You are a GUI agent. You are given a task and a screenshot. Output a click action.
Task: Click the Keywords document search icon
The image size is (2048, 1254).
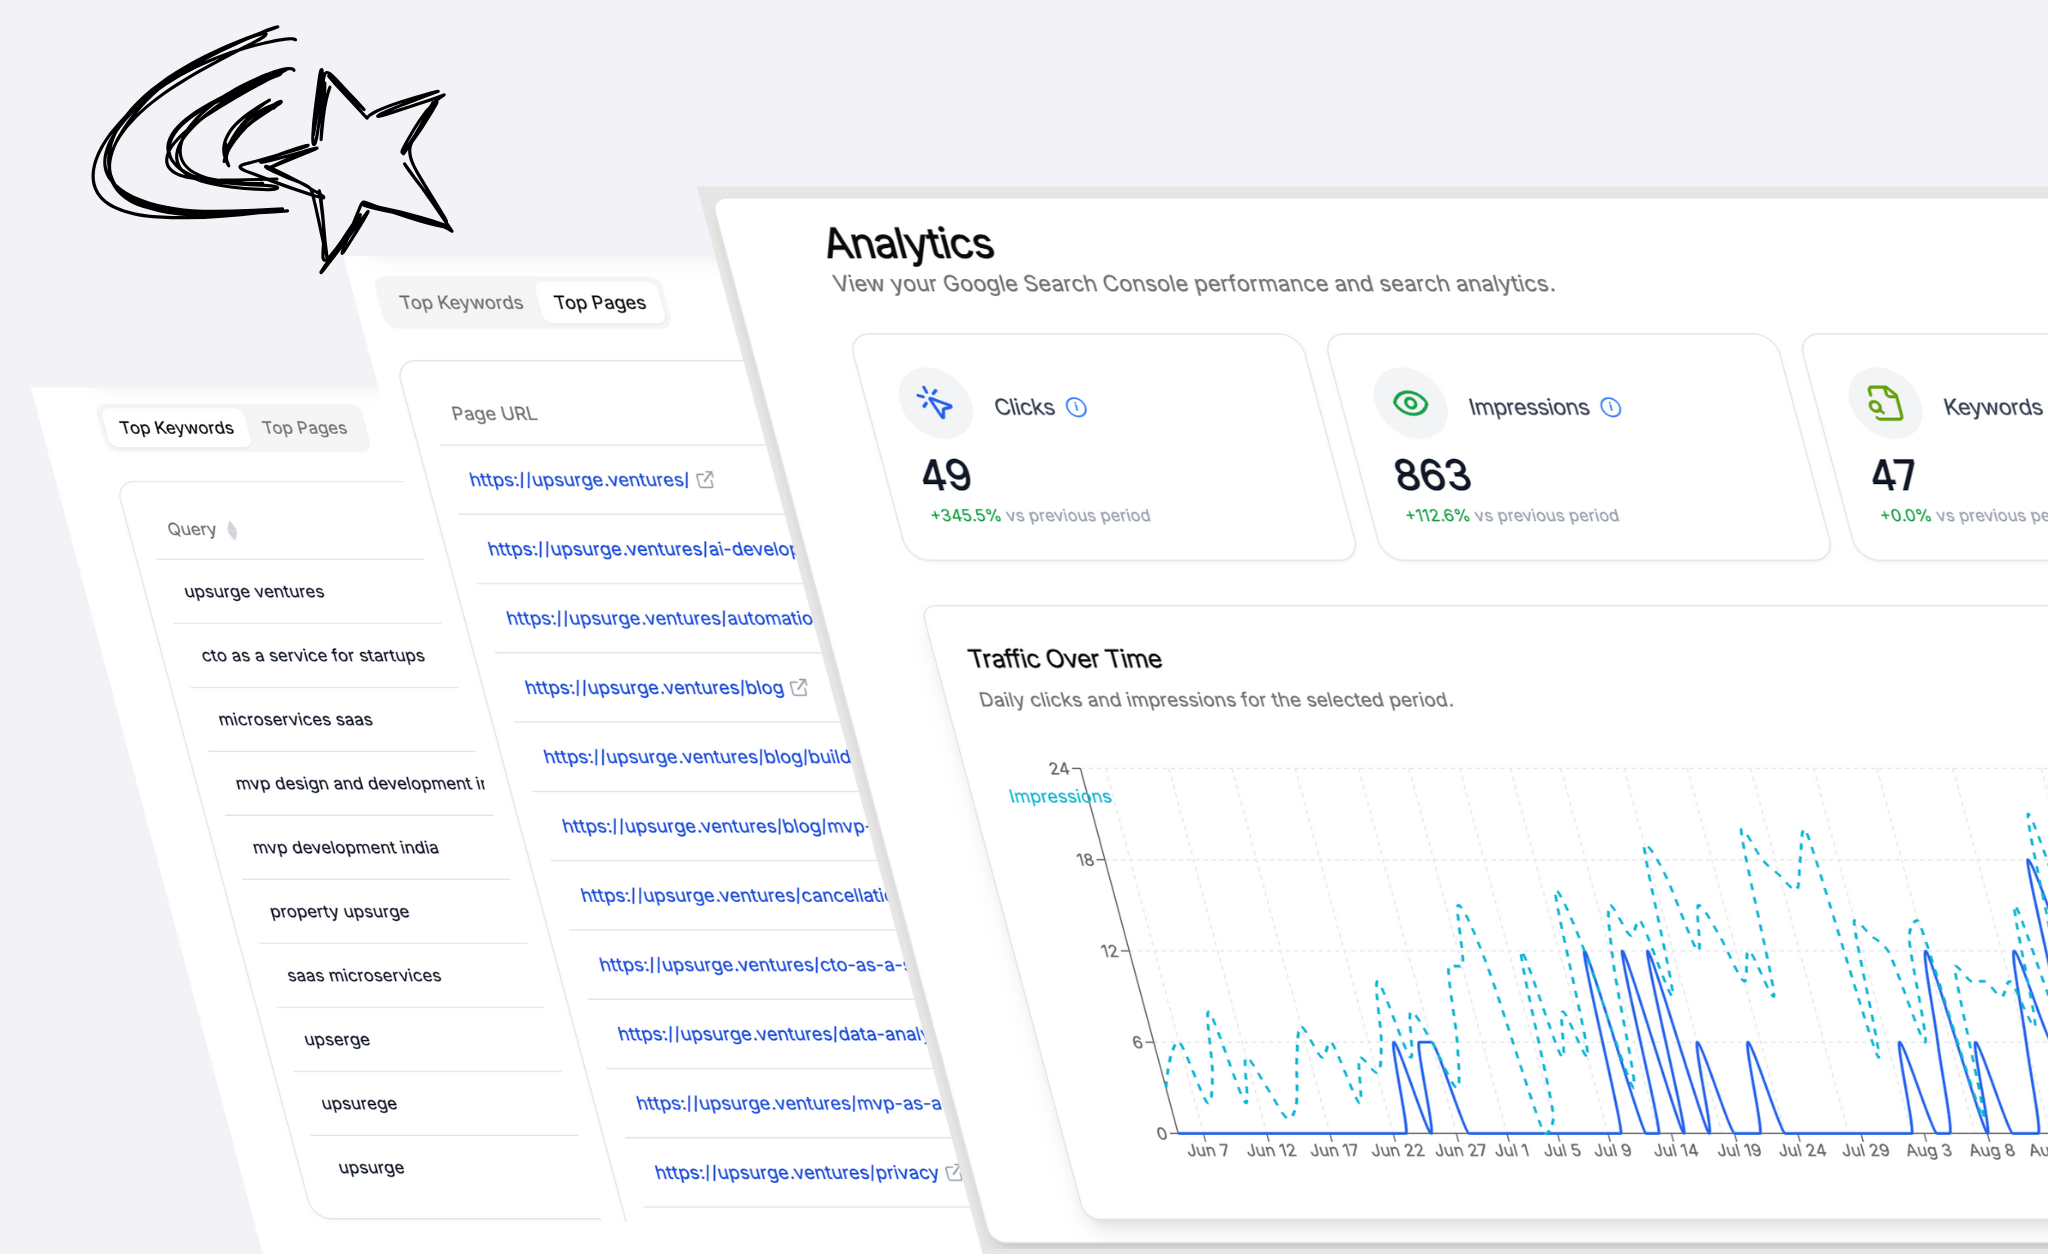pyautogui.click(x=1885, y=403)
